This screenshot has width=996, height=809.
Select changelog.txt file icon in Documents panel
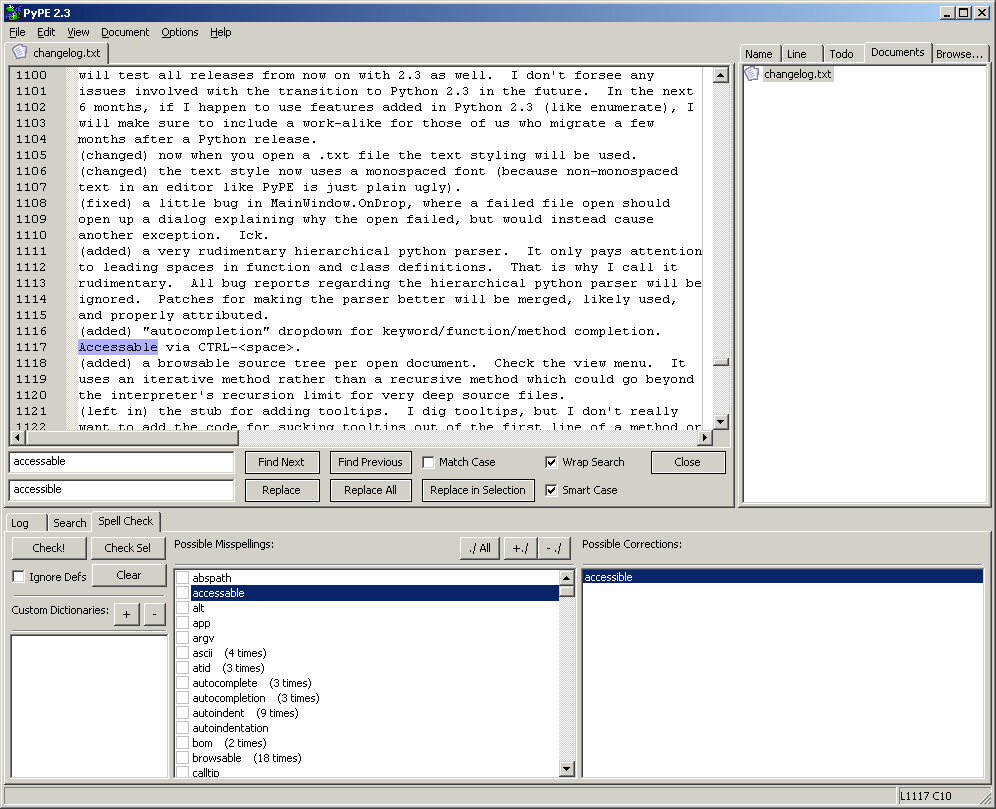coord(752,74)
